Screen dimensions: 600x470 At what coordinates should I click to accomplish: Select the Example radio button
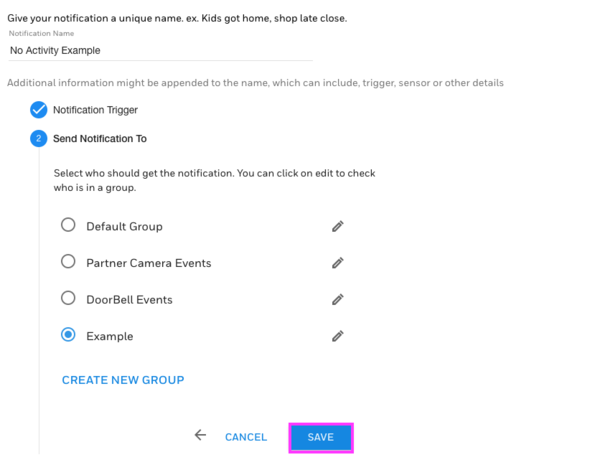[68, 335]
